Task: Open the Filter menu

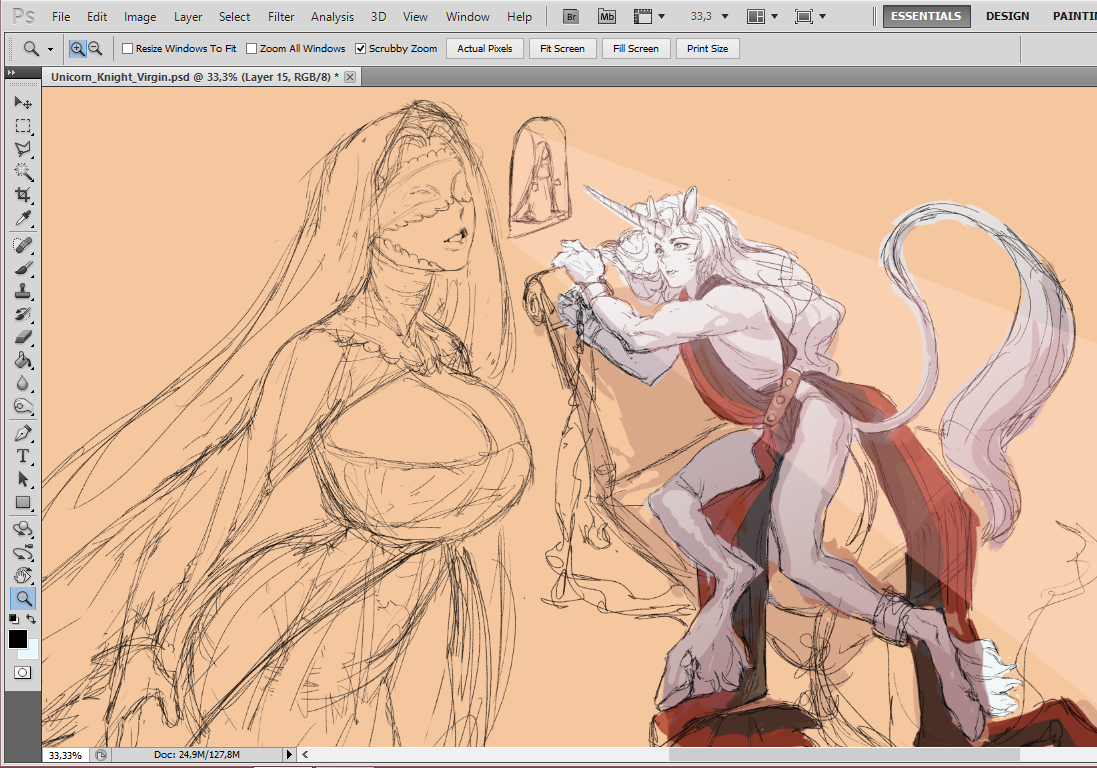Action: point(281,17)
